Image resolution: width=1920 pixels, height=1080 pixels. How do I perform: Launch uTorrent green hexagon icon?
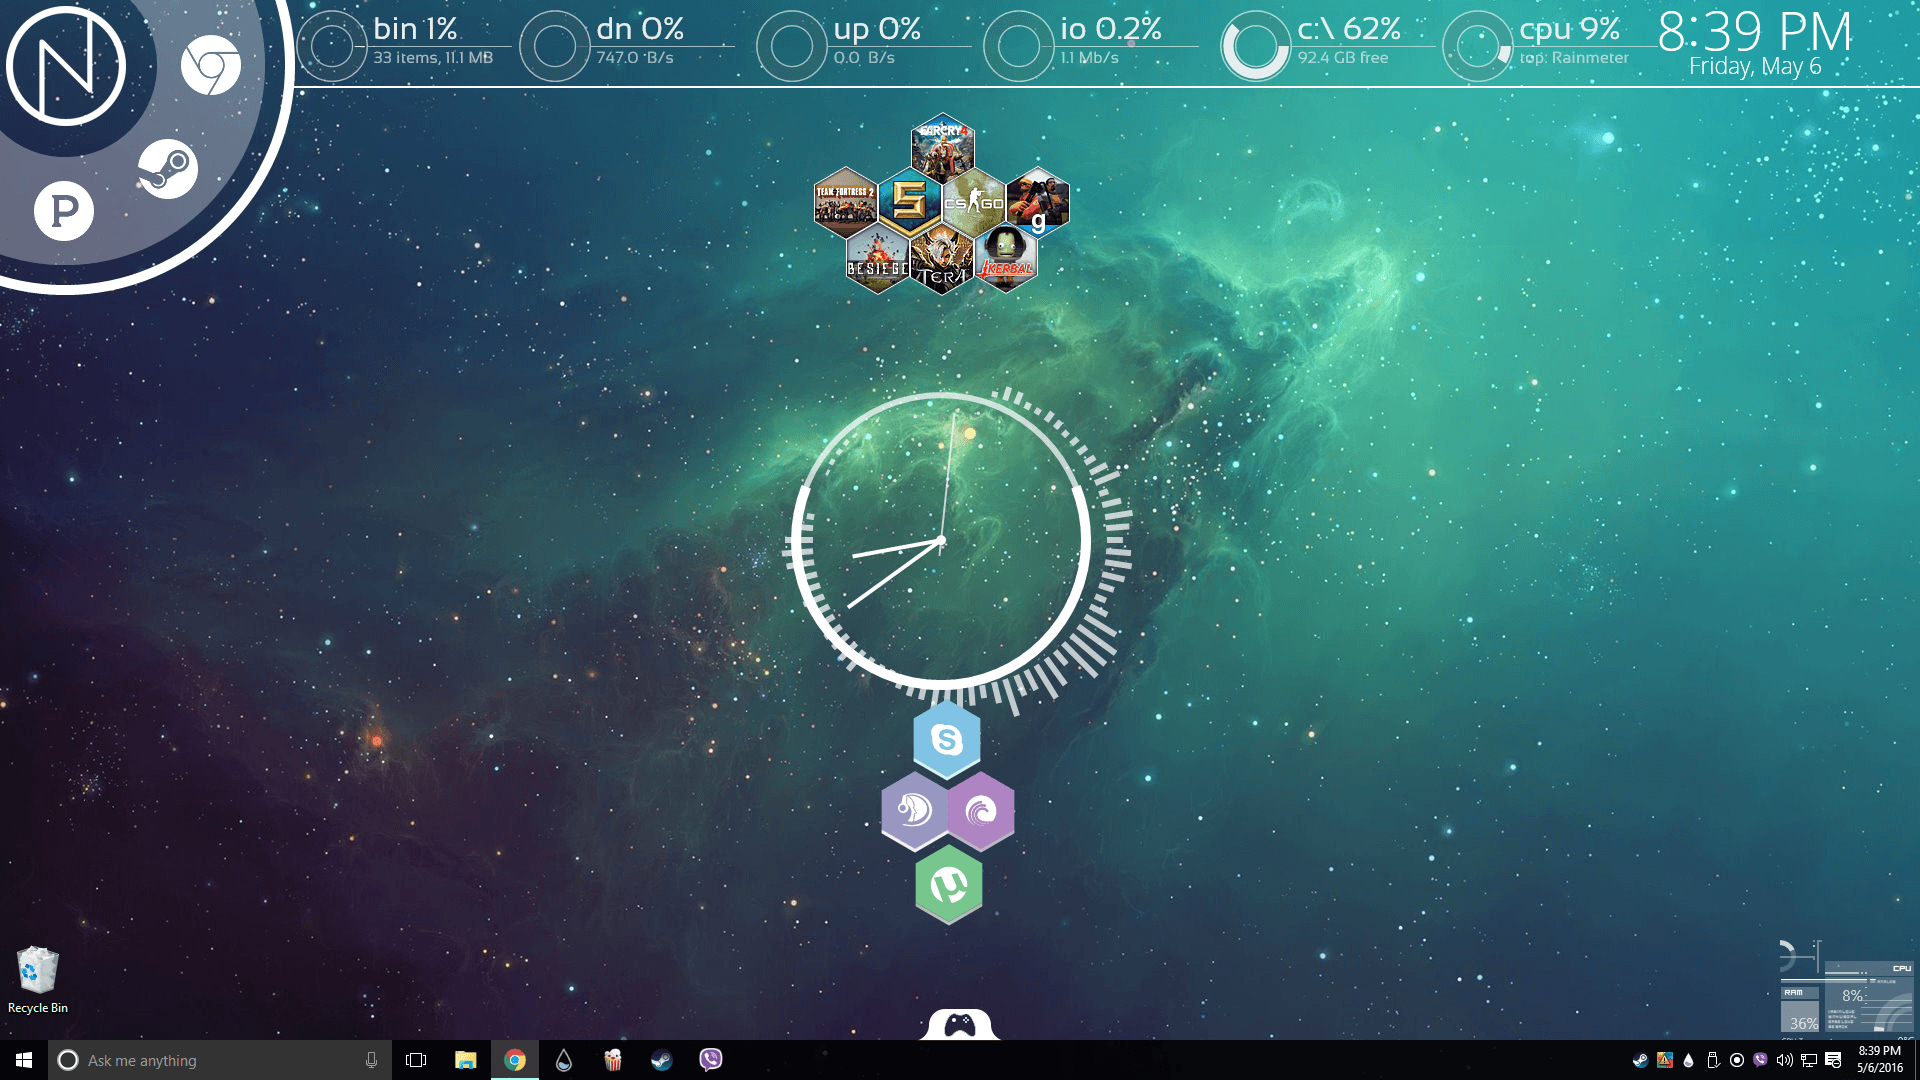[x=948, y=884]
